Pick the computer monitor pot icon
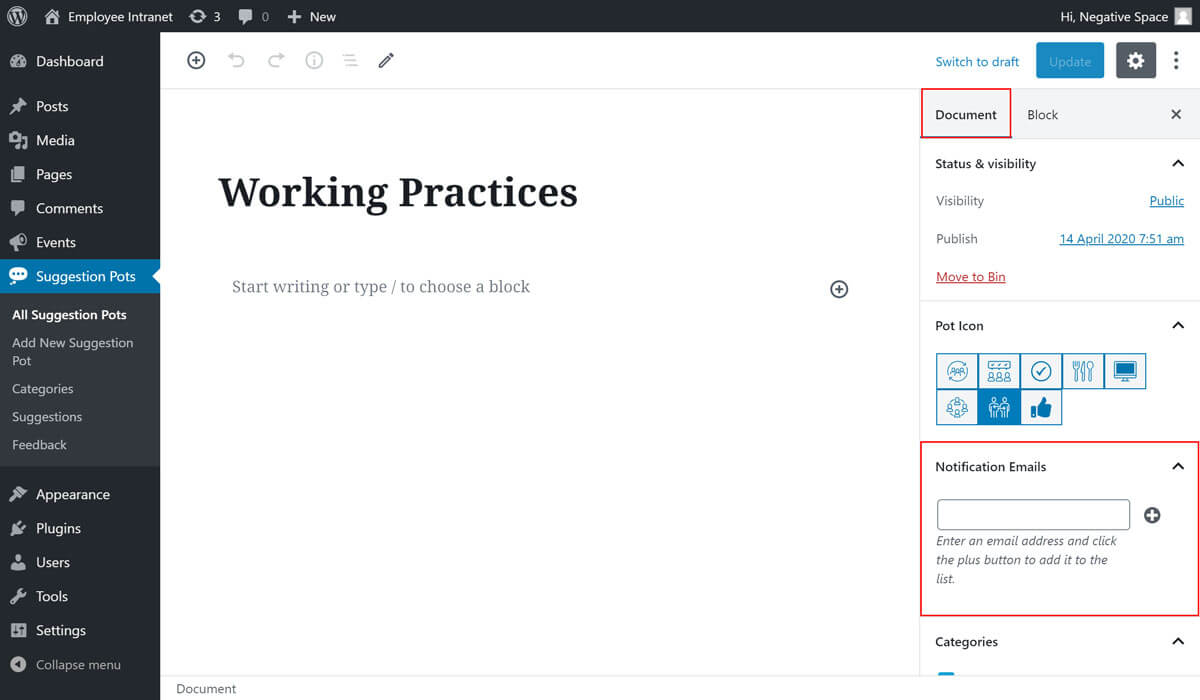Screen dimensions: 1200x700 tap(1125, 371)
